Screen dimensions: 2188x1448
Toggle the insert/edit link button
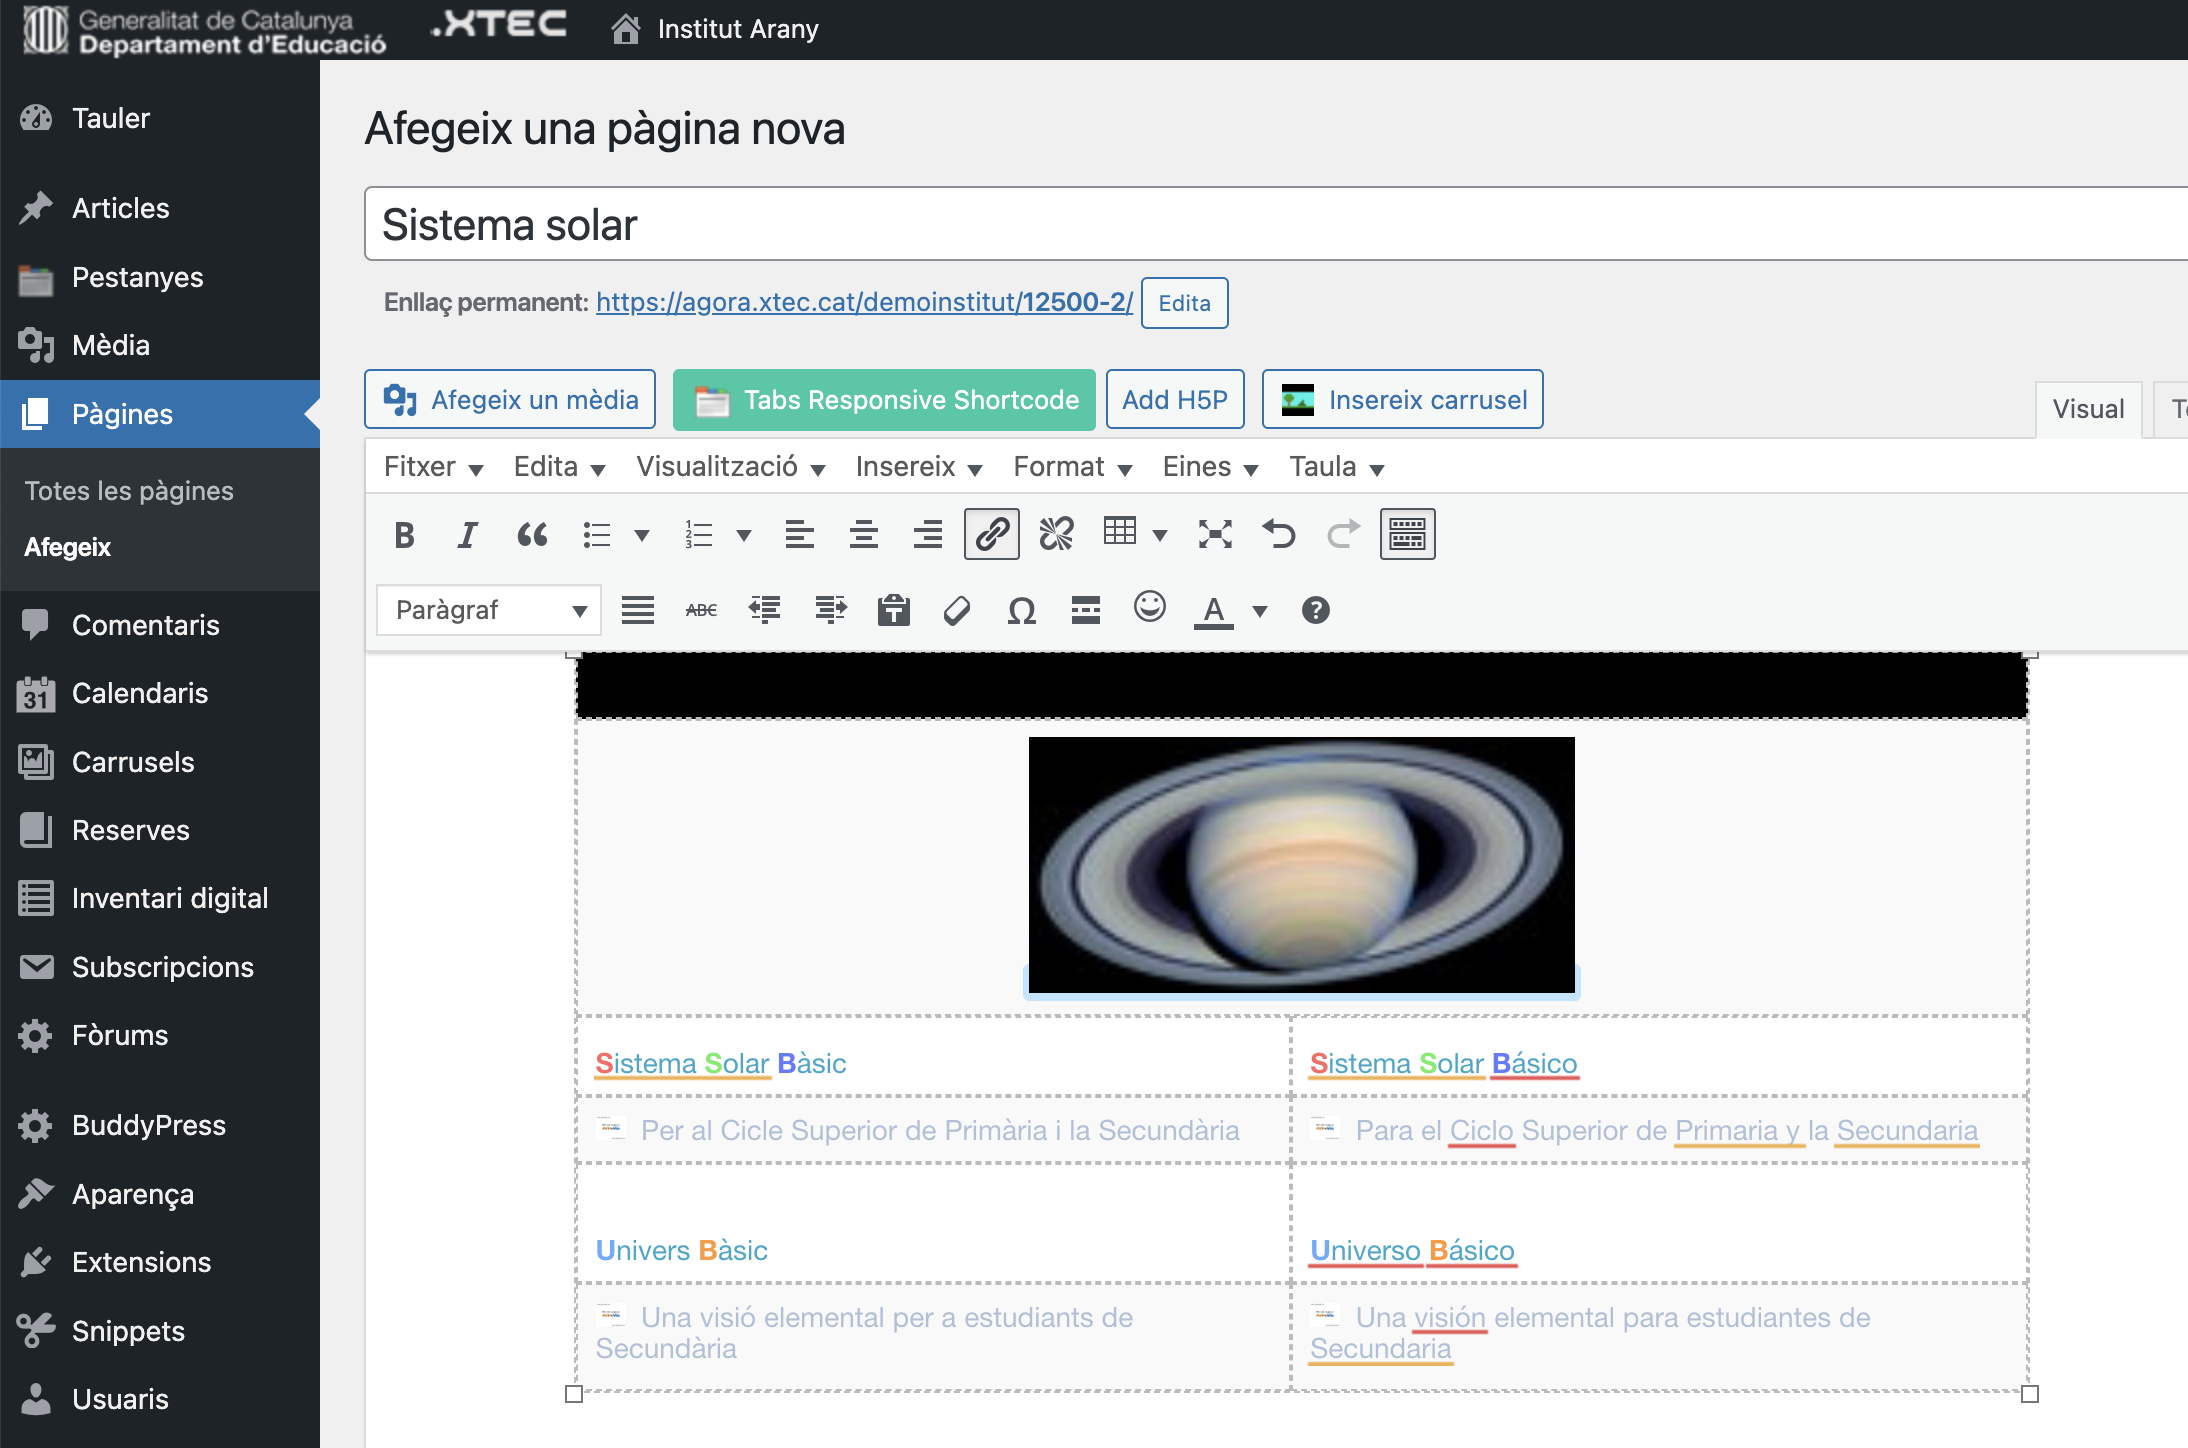click(x=991, y=534)
